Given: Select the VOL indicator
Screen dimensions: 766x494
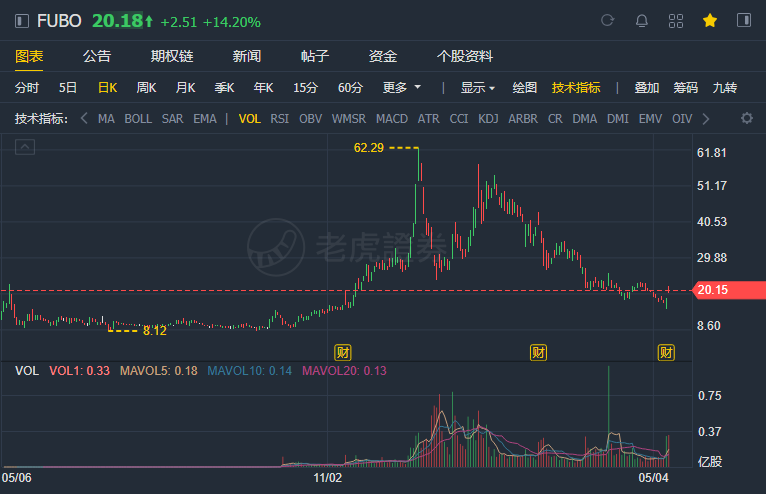Looking at the screenshot, I should [x=250, y=119].
